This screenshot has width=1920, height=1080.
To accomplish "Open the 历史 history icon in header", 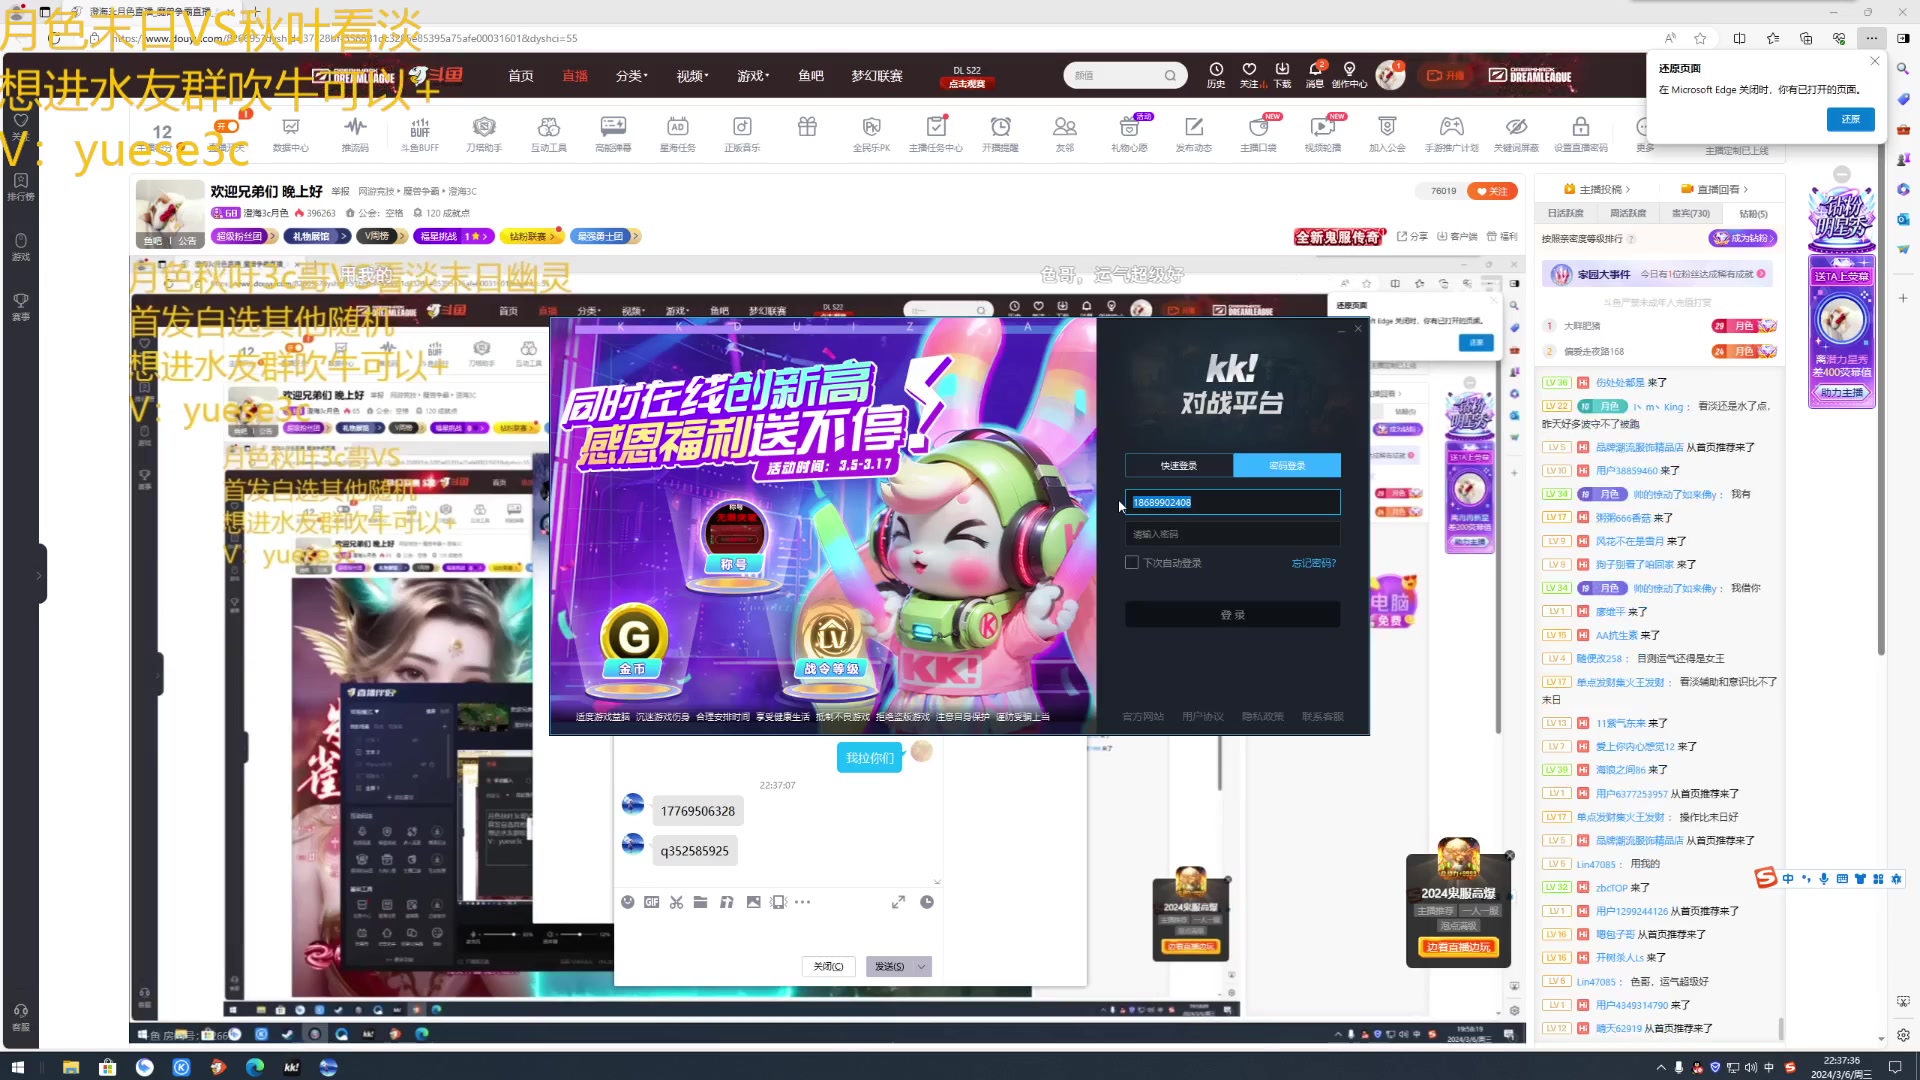I will (1216, 75).
